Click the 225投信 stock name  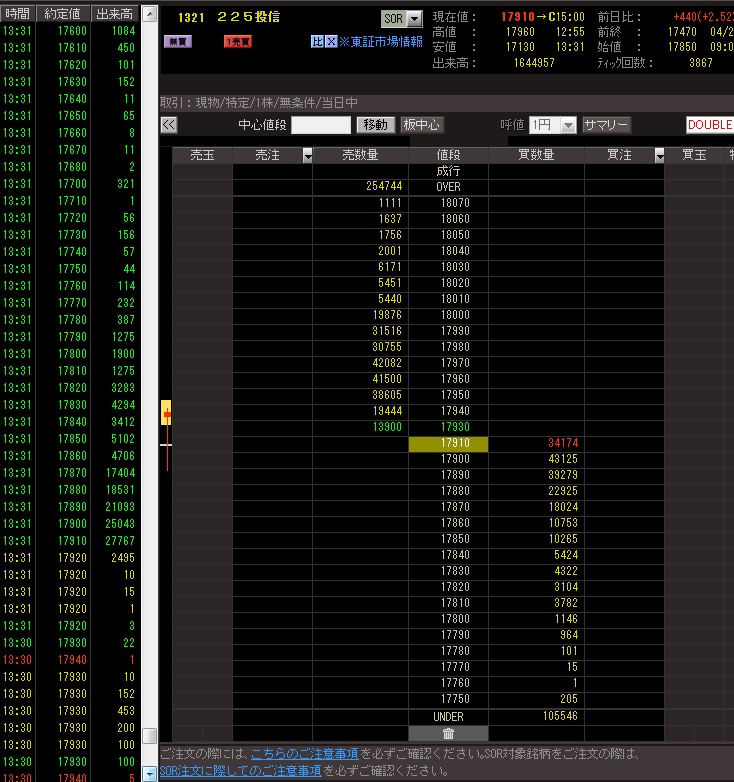pyautogui.click(x=248, y=17)
